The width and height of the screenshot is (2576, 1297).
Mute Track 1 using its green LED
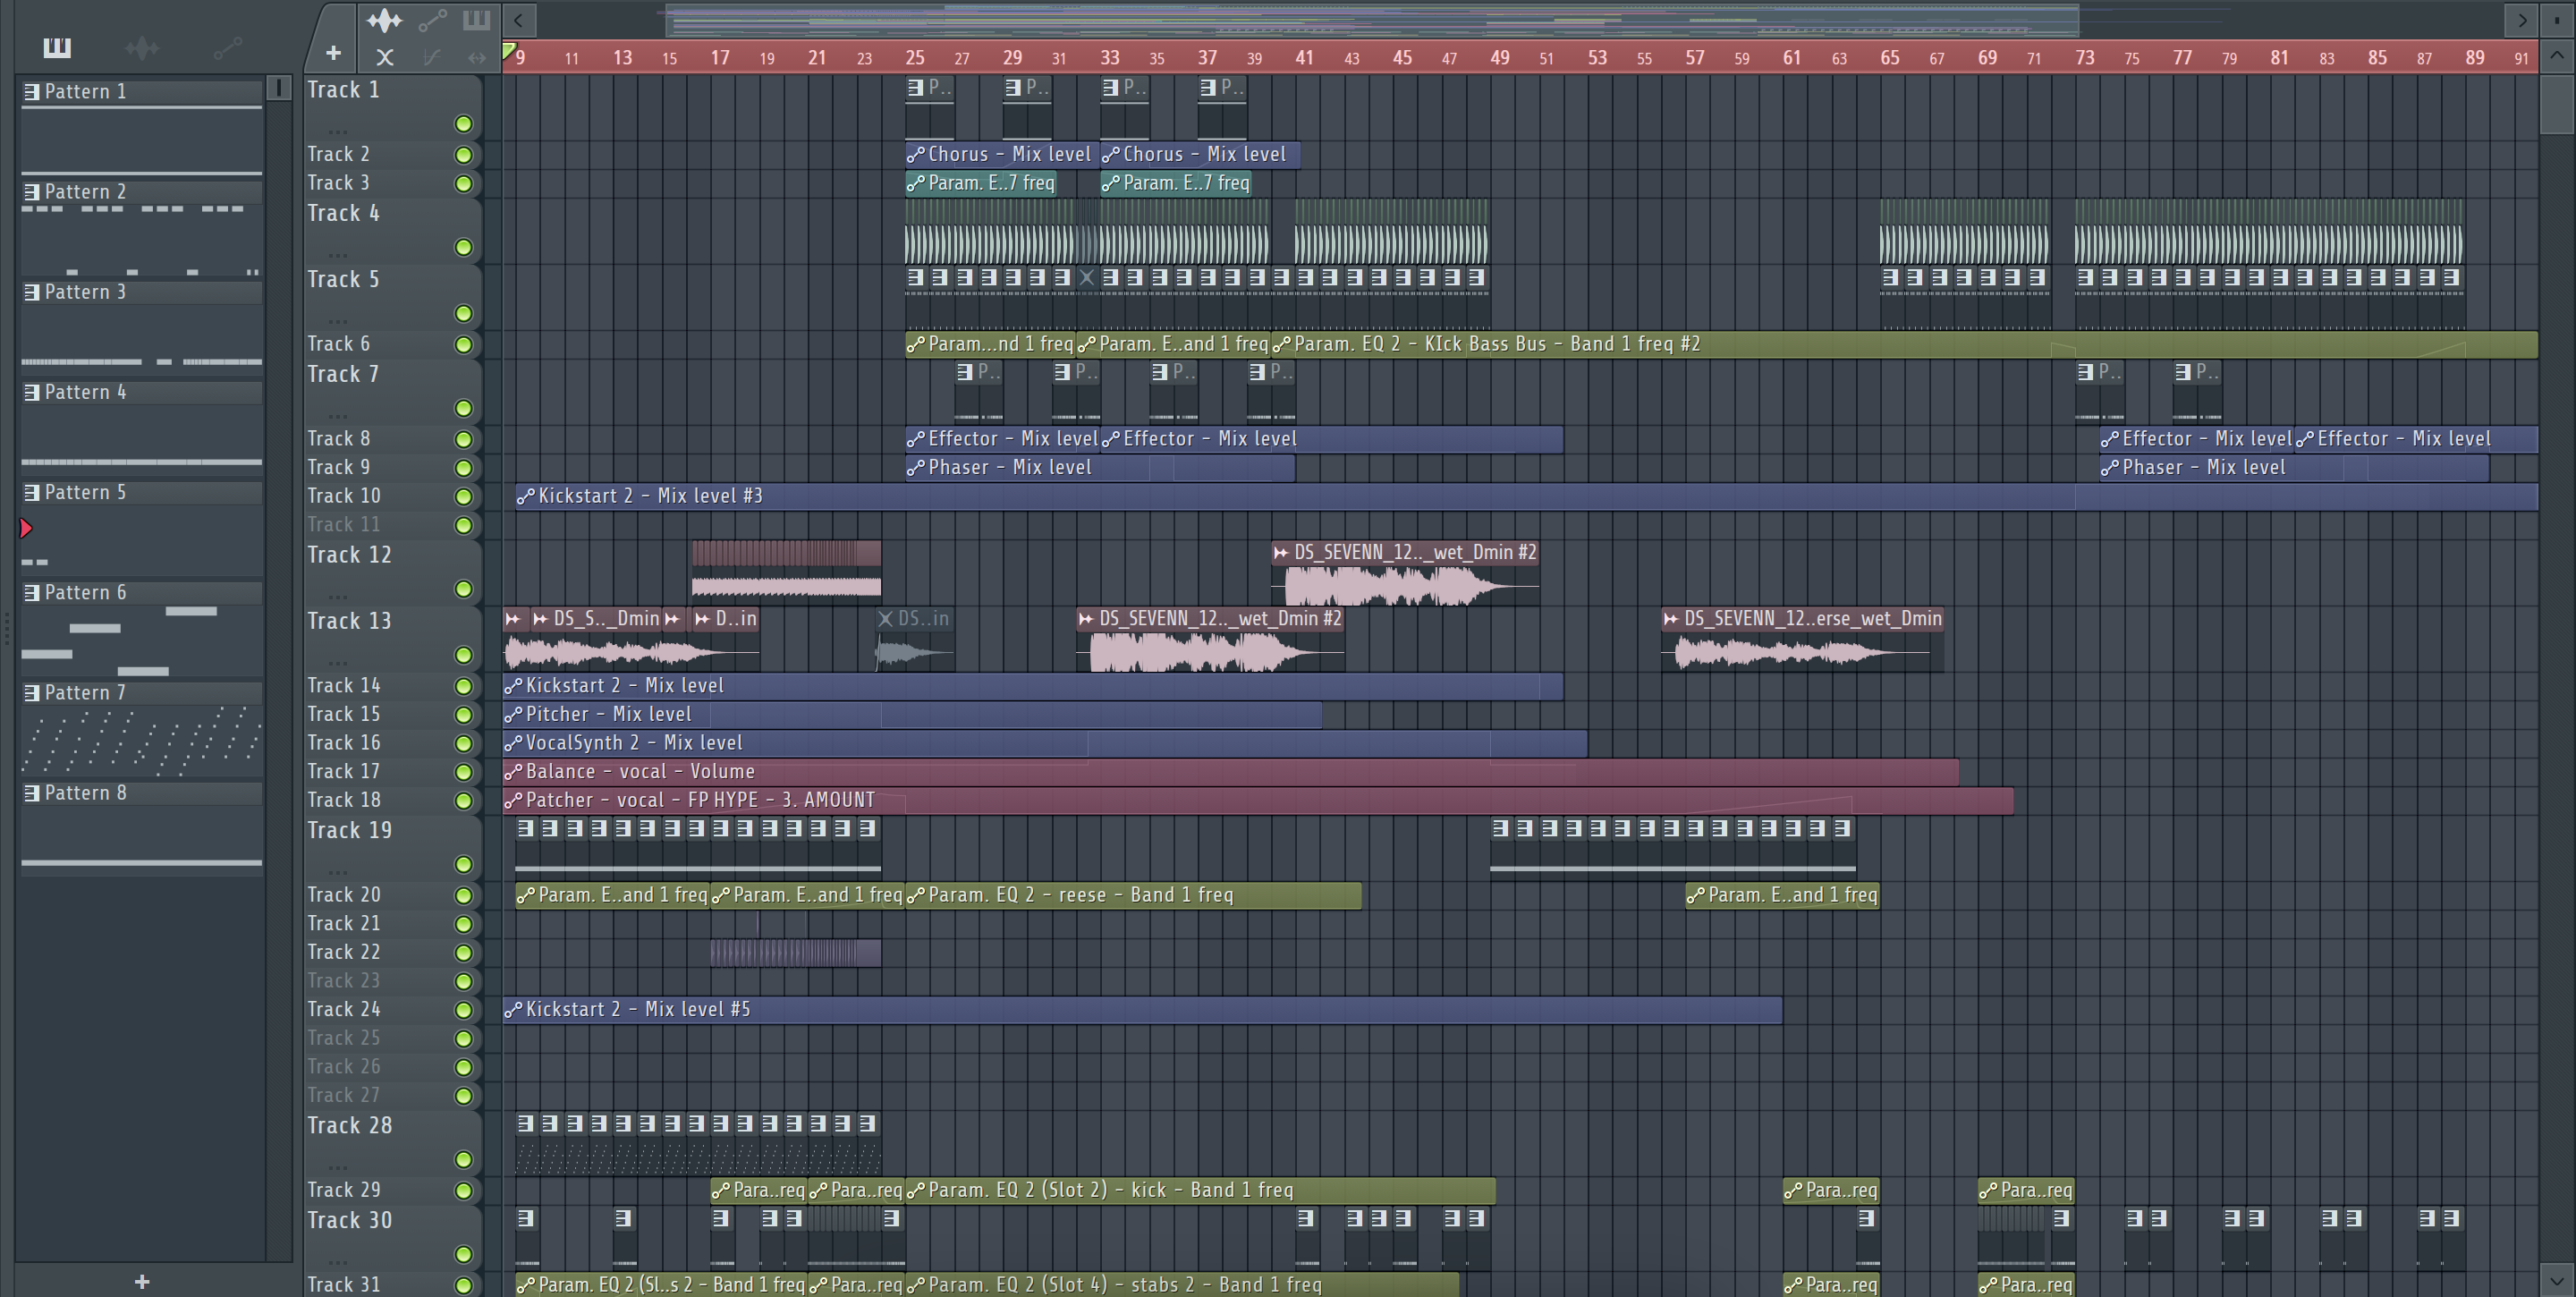click(464, 124)
